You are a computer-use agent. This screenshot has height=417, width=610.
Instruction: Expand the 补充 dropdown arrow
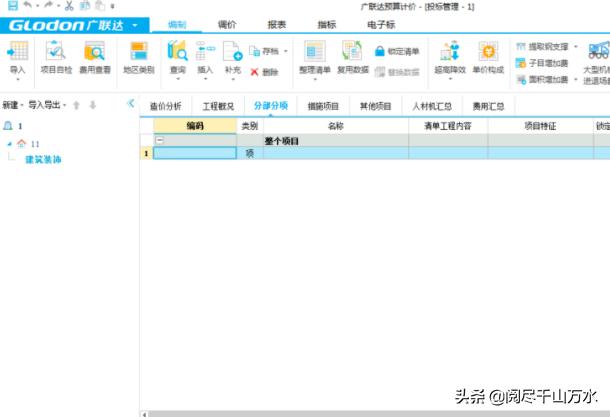pyautogui.click(x=233, y=79)
